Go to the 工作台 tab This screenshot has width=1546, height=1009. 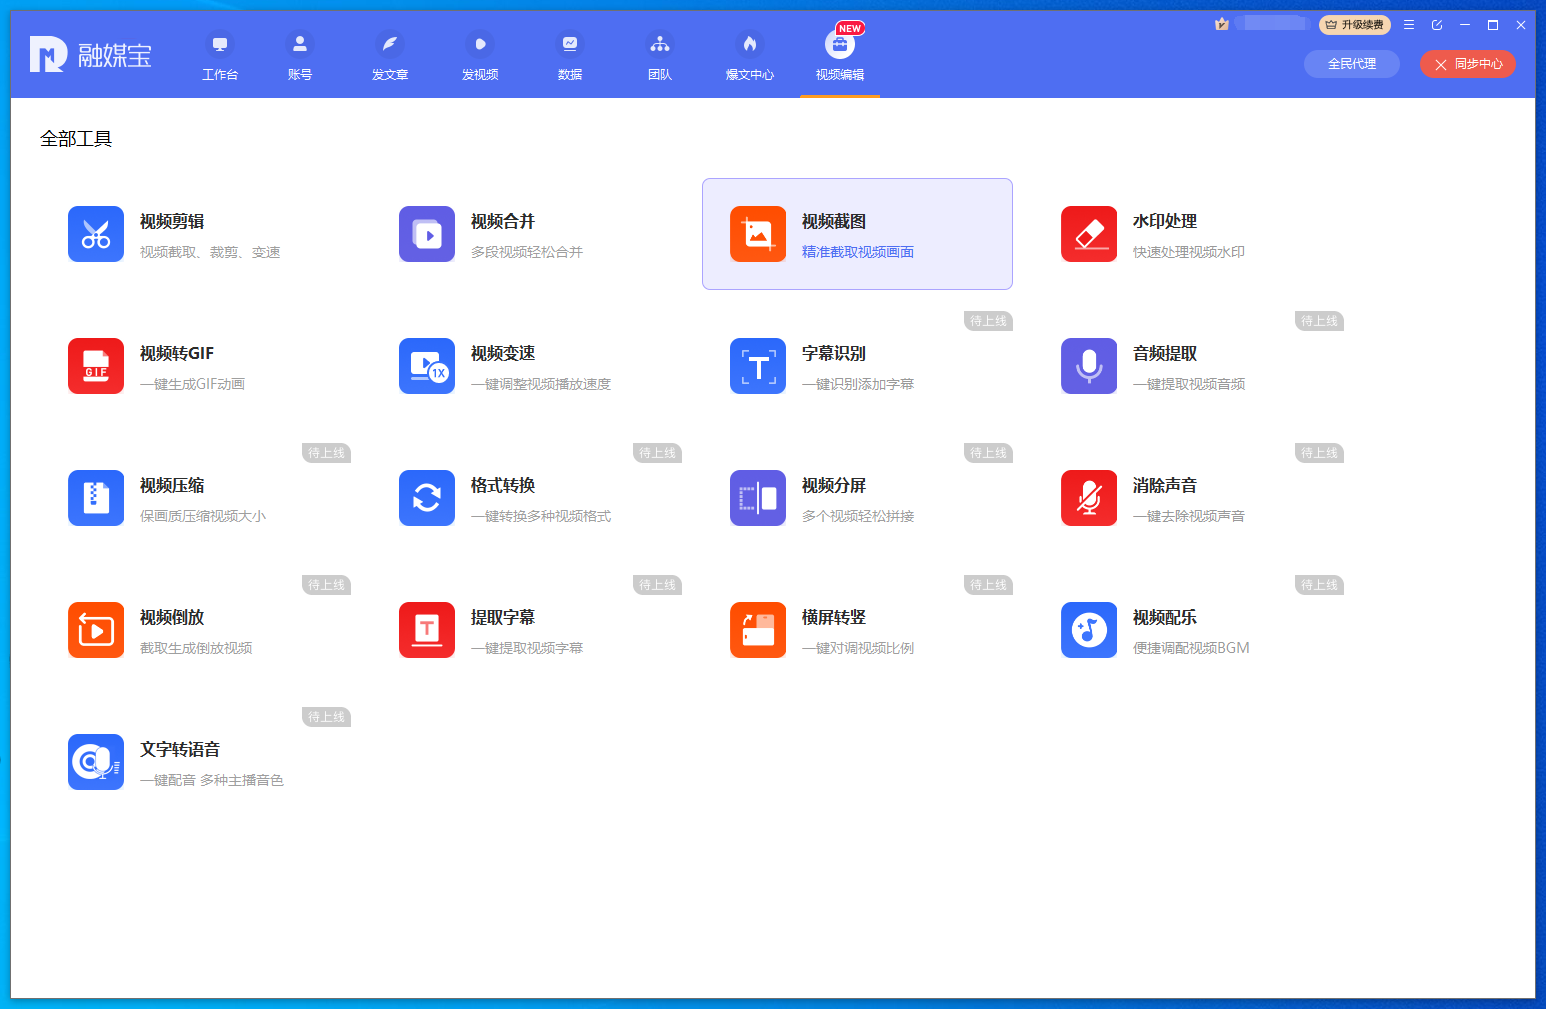(220, 56)
